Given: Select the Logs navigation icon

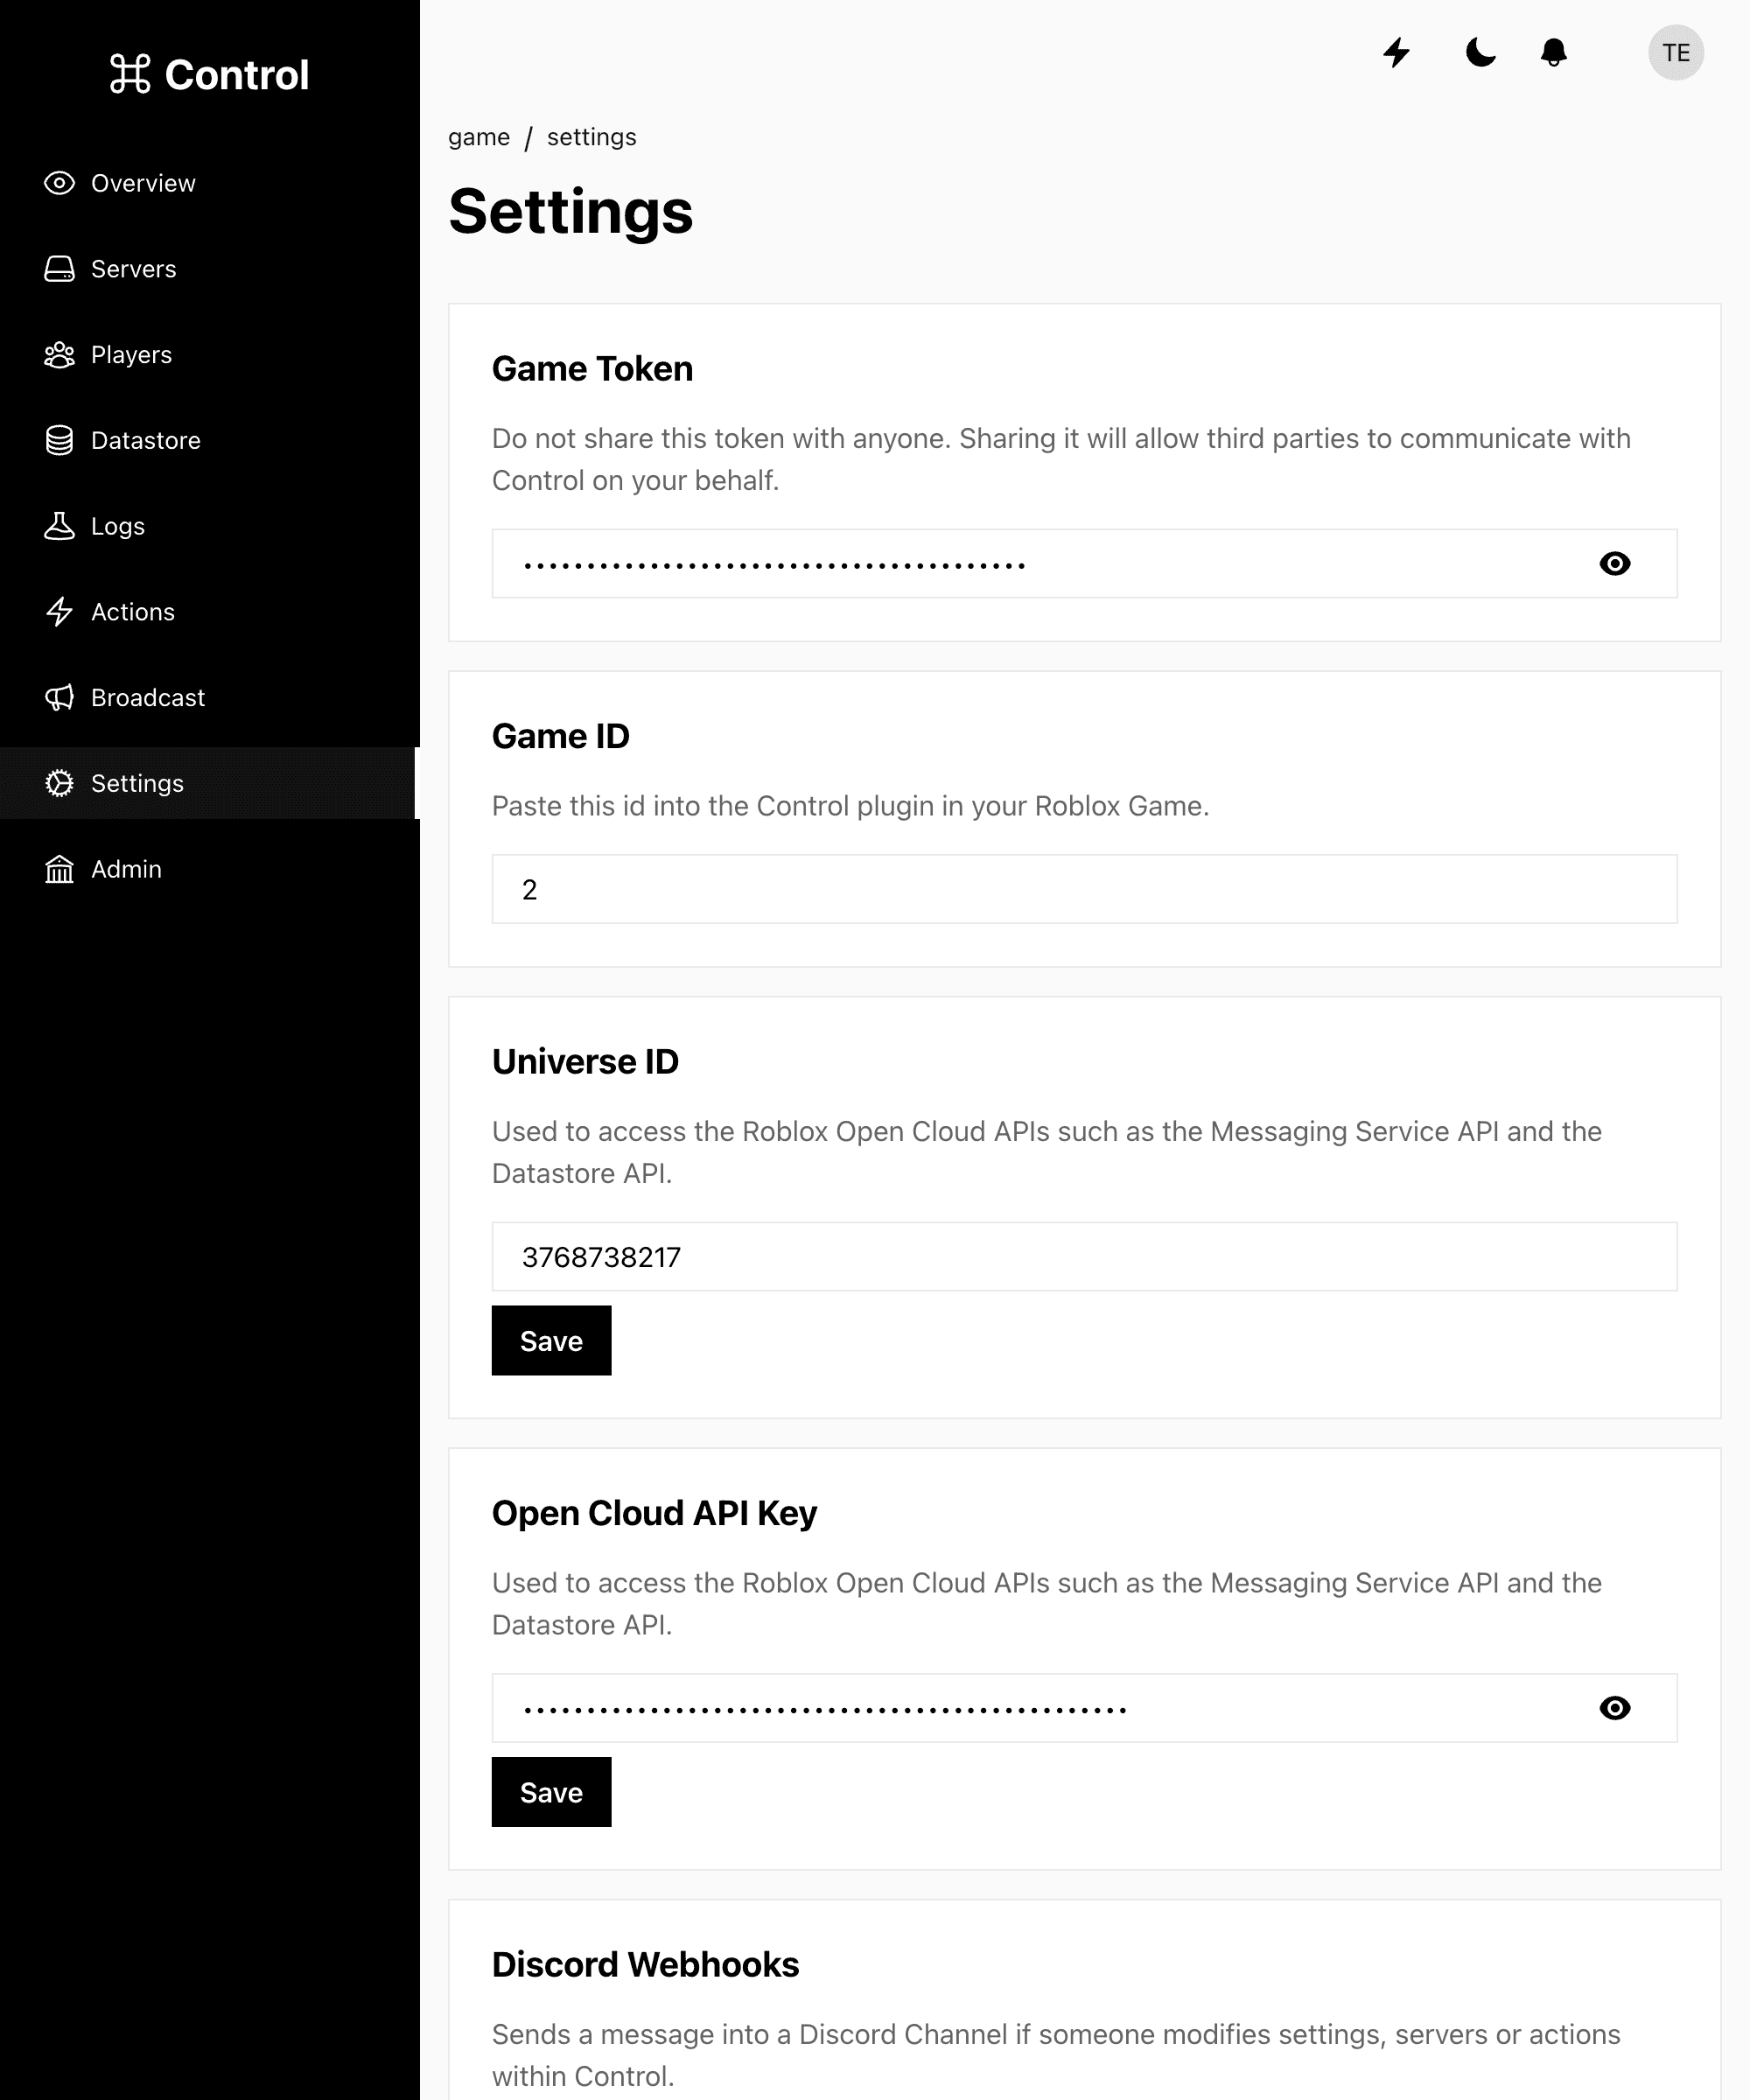Looking at the screenshot, I should 59,525.
